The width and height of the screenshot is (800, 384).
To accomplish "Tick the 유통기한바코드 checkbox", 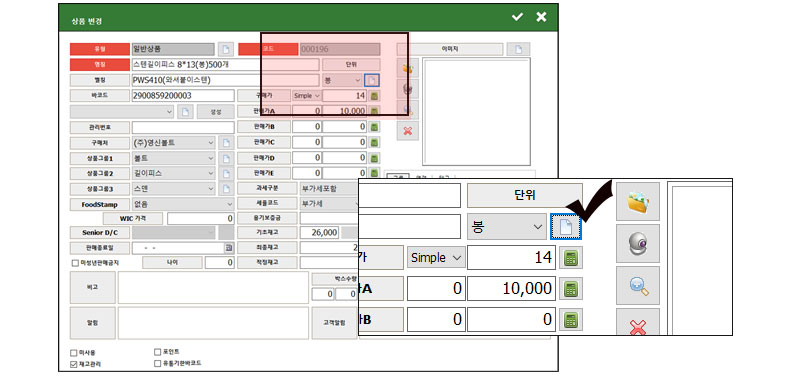I will pyautogui.click(x=157, y=363).
